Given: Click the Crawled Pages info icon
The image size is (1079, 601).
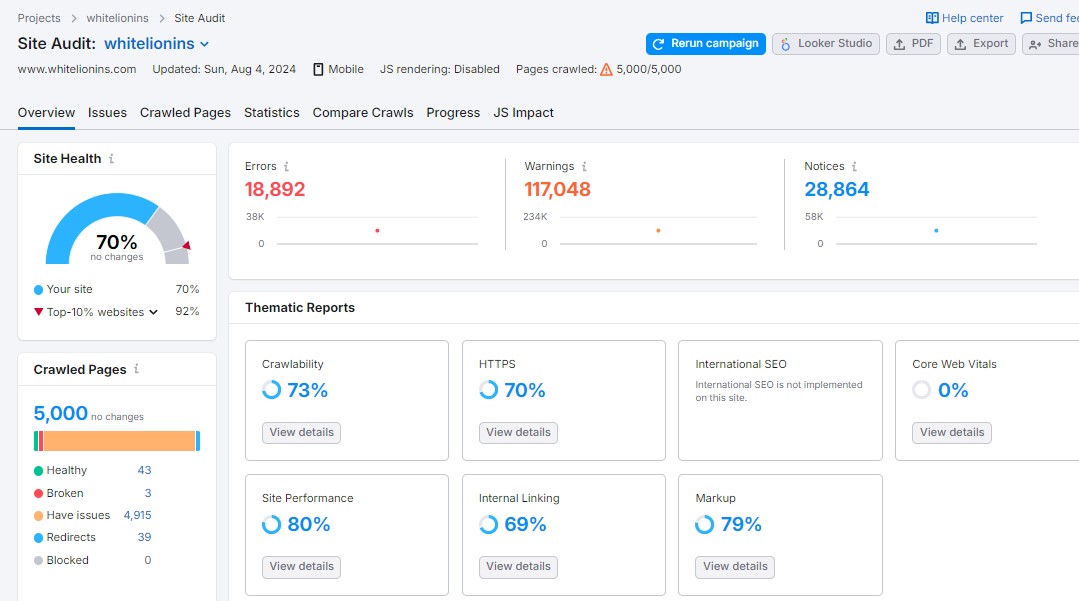Looking at the screenshot, I should coord(136,370).
